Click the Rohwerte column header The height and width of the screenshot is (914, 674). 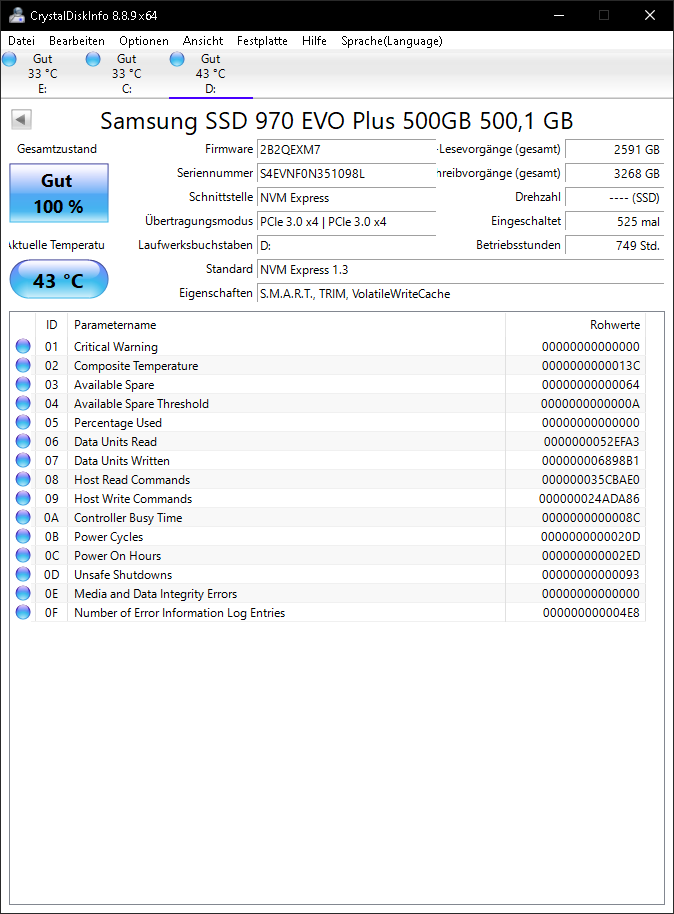coord(575,325)
